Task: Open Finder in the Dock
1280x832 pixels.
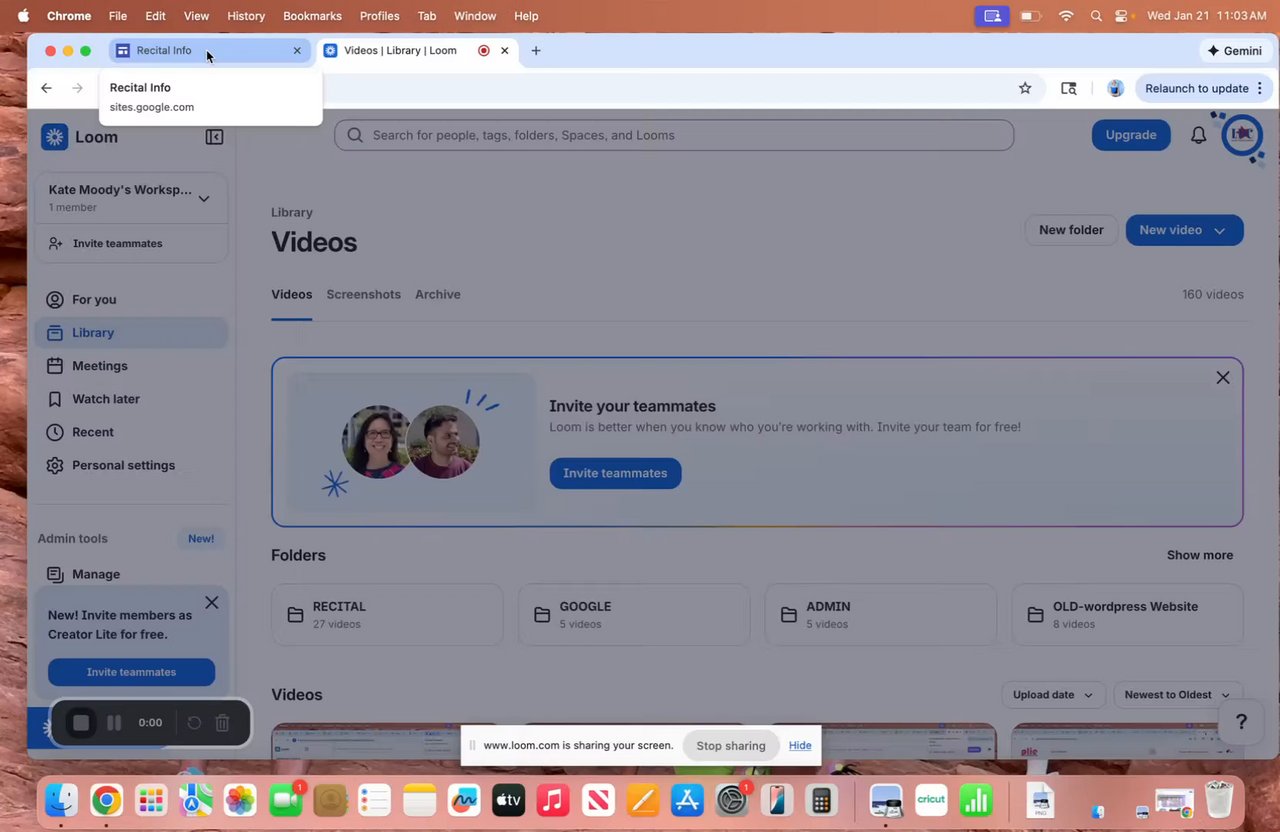Action: (61, 800)
